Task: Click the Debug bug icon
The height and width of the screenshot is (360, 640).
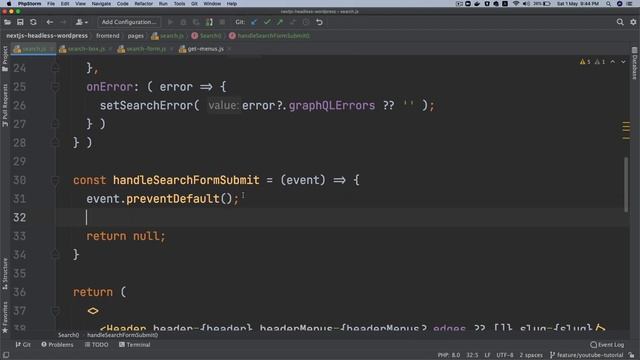Action: tap(183, 22)
